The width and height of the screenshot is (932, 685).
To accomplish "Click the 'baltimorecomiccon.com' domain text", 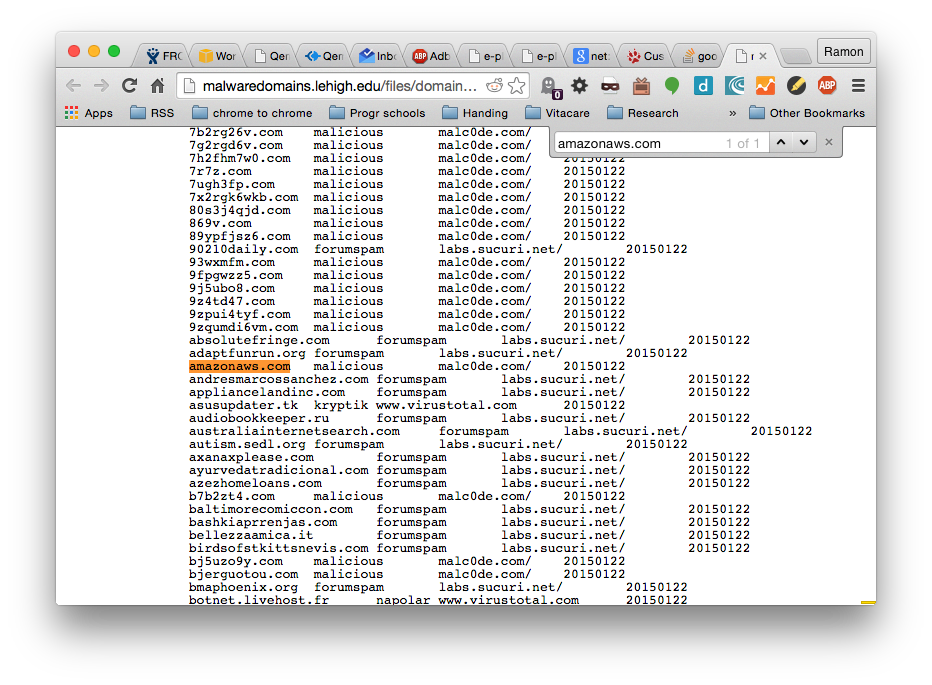I will coord(271,509).
